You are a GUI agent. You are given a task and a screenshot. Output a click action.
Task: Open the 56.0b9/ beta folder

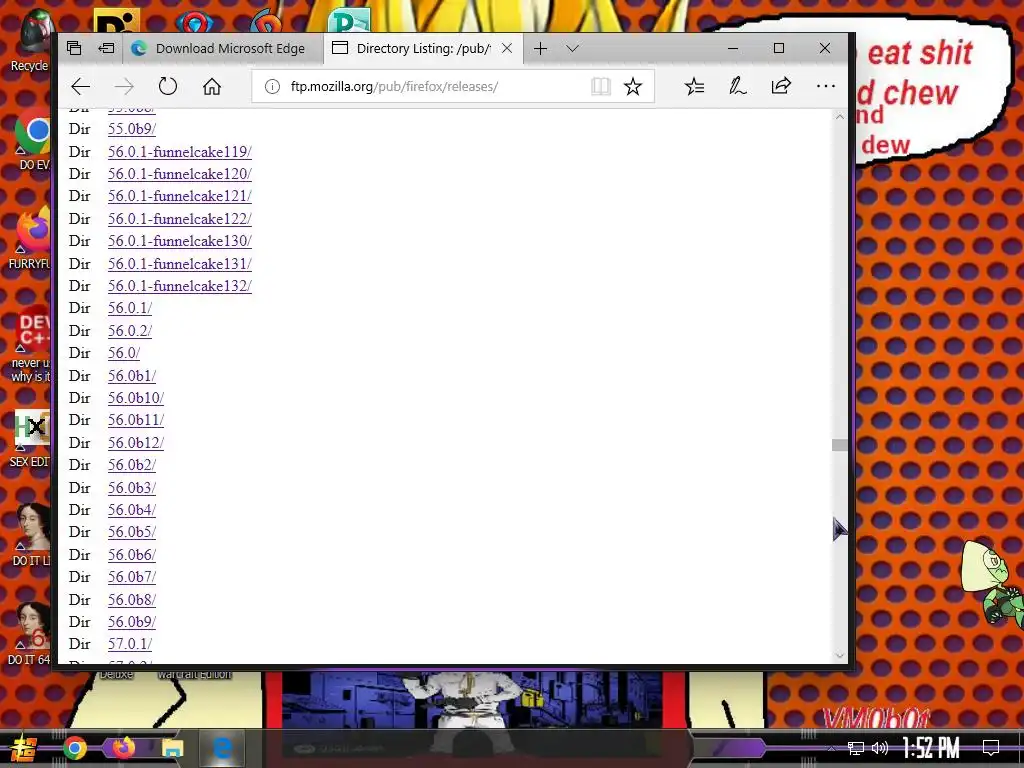coord(132,622)
